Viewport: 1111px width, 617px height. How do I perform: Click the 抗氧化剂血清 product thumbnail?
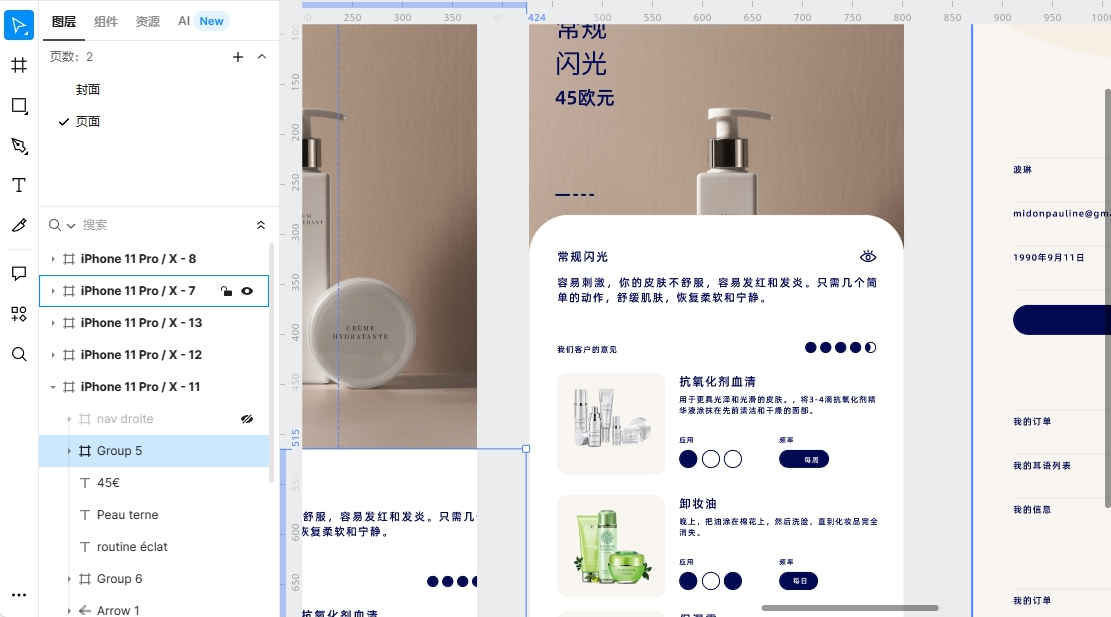(x=611, y=424)
